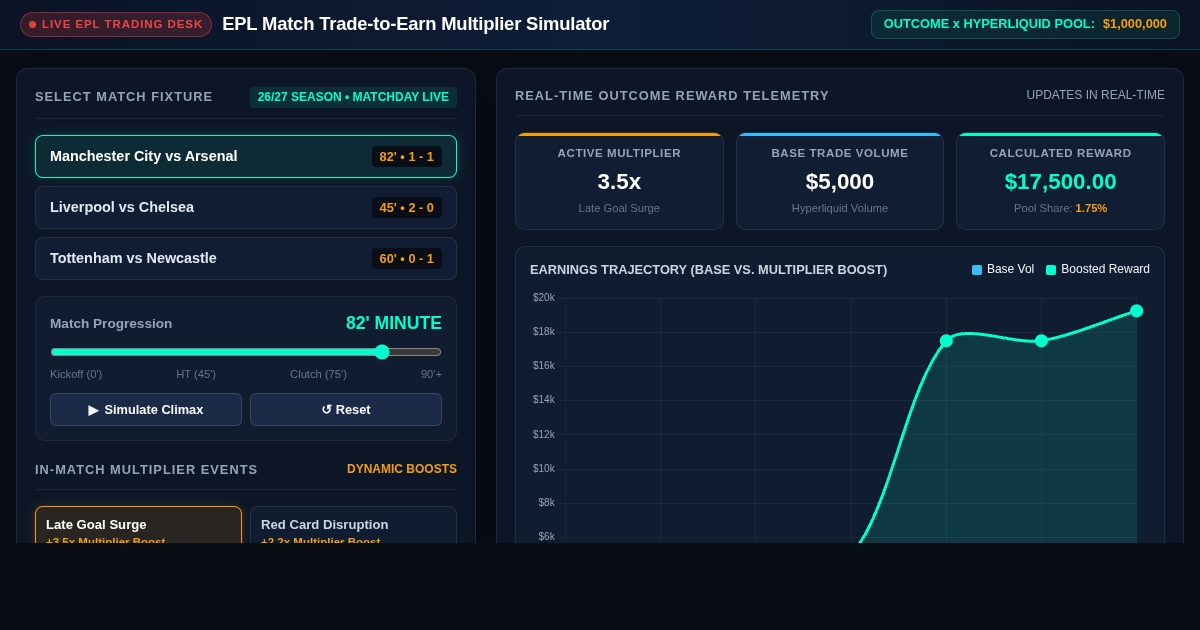
Task: Choose the Red Card Disruption multiplier event
Action: (x=353, y=525)
